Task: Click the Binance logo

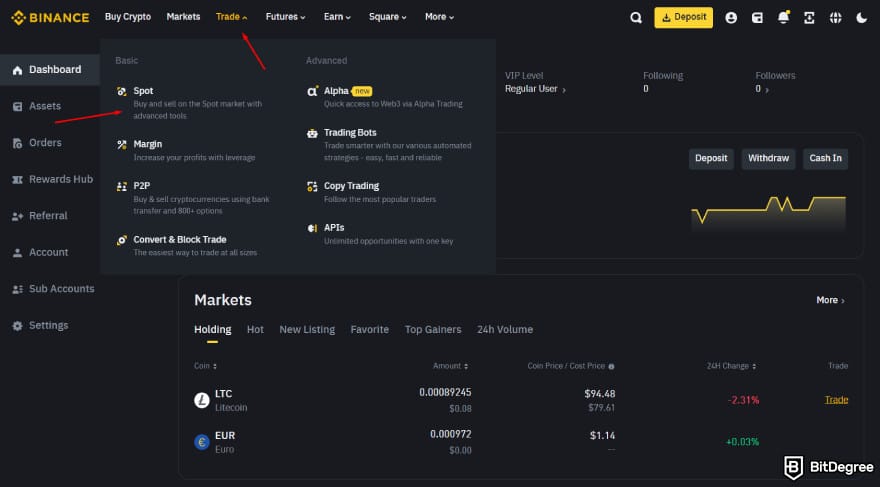Action: tap(50, 17)
